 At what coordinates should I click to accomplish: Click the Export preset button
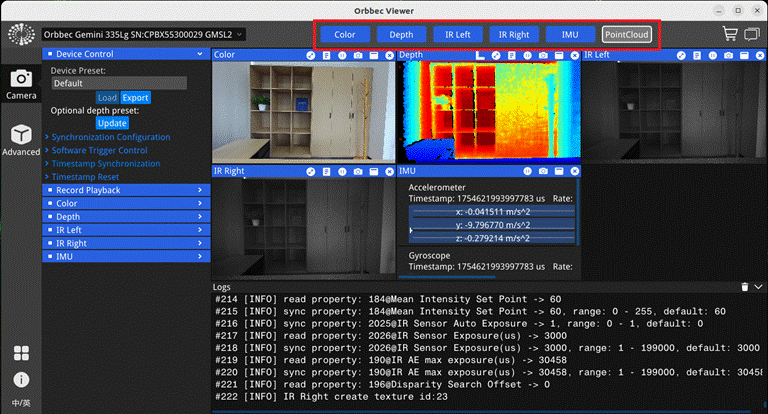pos(135,97)
